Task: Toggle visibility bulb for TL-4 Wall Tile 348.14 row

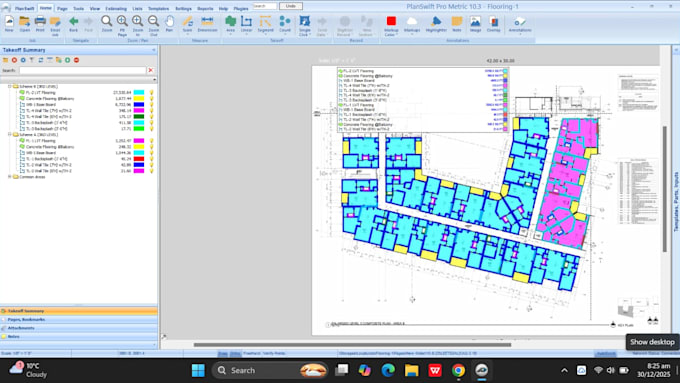Action: (x=152, y=111)
